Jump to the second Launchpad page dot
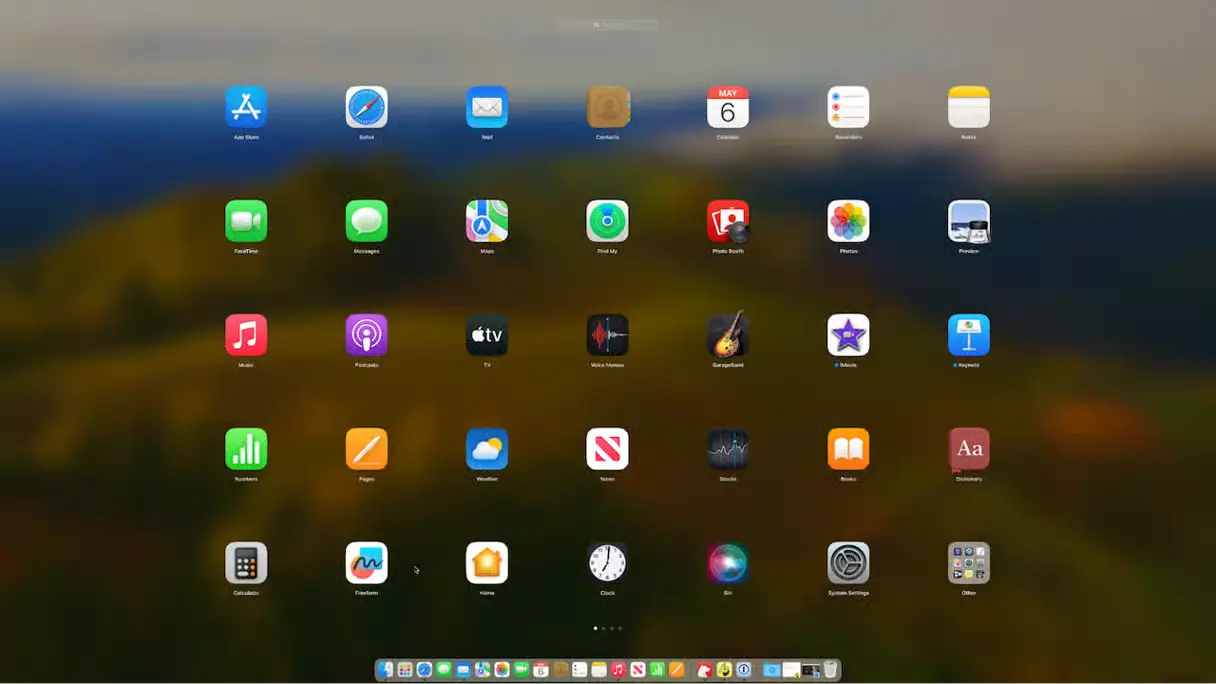The height and width of the screenshot is (684, 1216). [x=604, y=628]
